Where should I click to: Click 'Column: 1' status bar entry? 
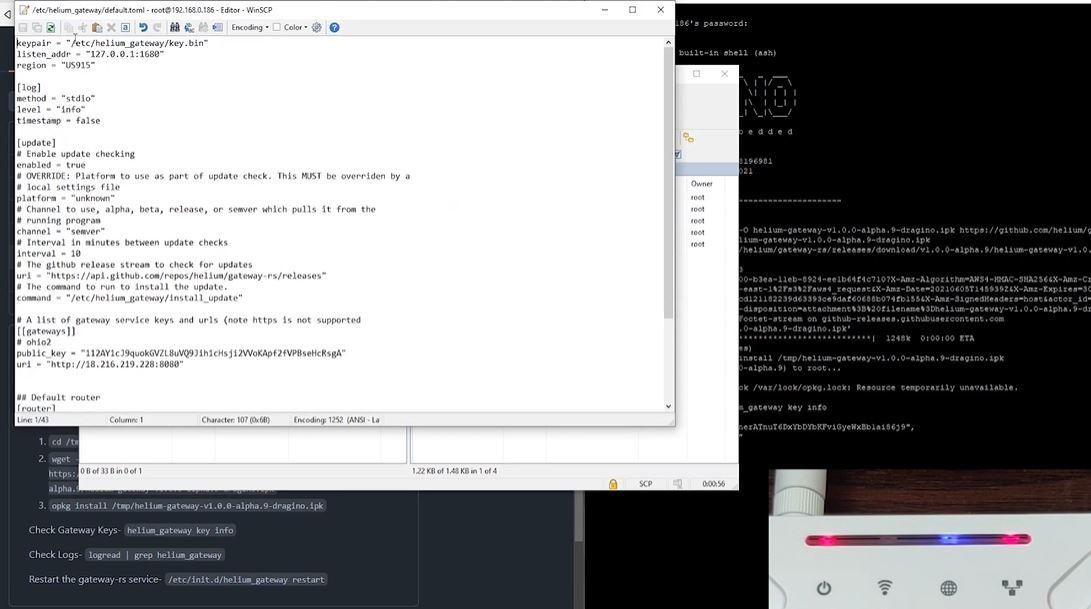click(126, 420)
